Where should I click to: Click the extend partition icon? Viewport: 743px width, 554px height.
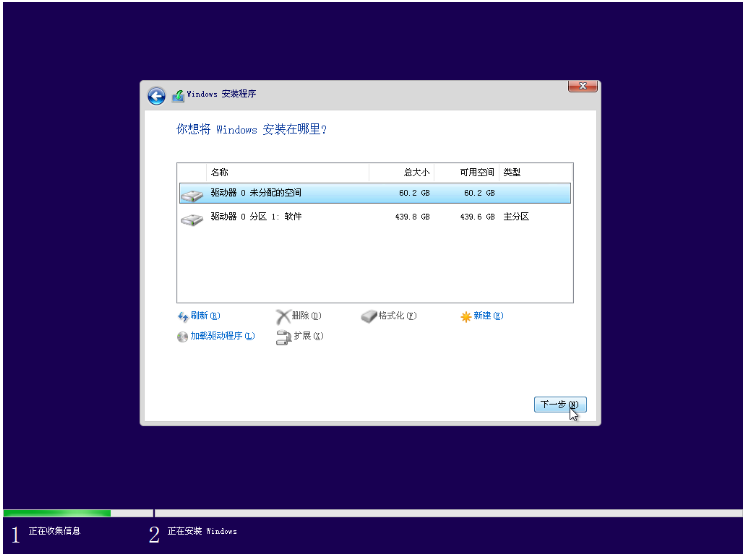(x=283, y=337)
